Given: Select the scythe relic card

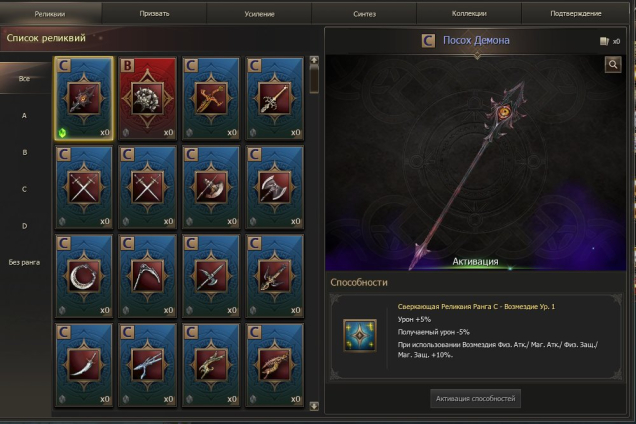Looking at the screenshot, I should 148,276.
